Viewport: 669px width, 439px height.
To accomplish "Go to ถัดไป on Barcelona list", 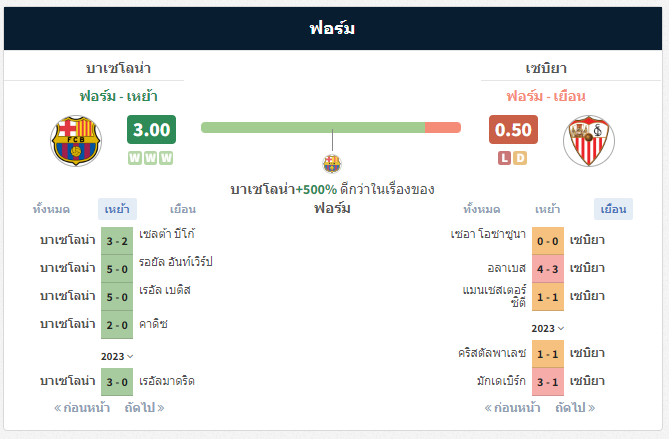I will tap(144, 407).
